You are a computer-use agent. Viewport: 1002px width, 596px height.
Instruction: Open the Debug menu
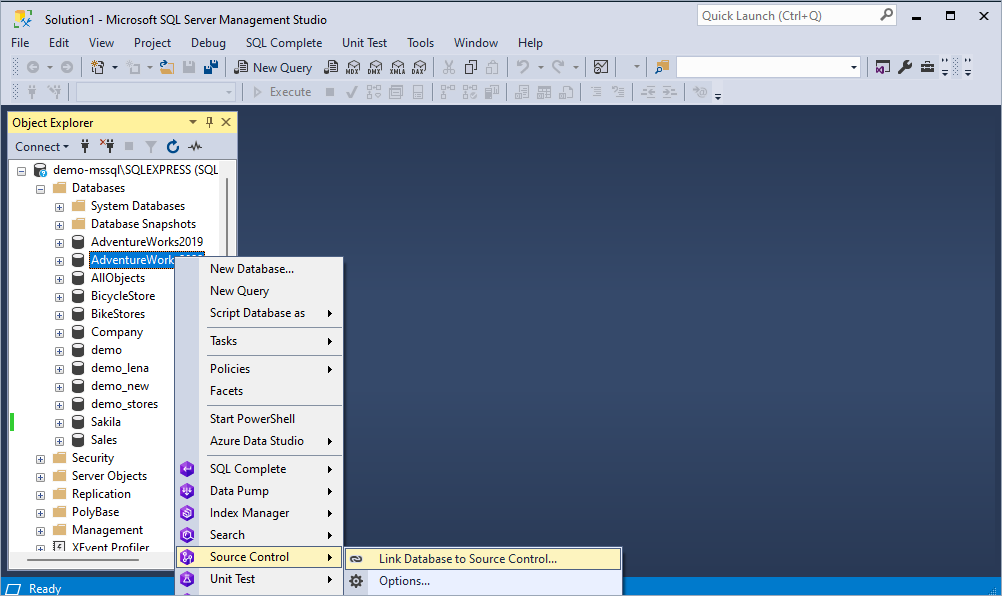point(208,43)
